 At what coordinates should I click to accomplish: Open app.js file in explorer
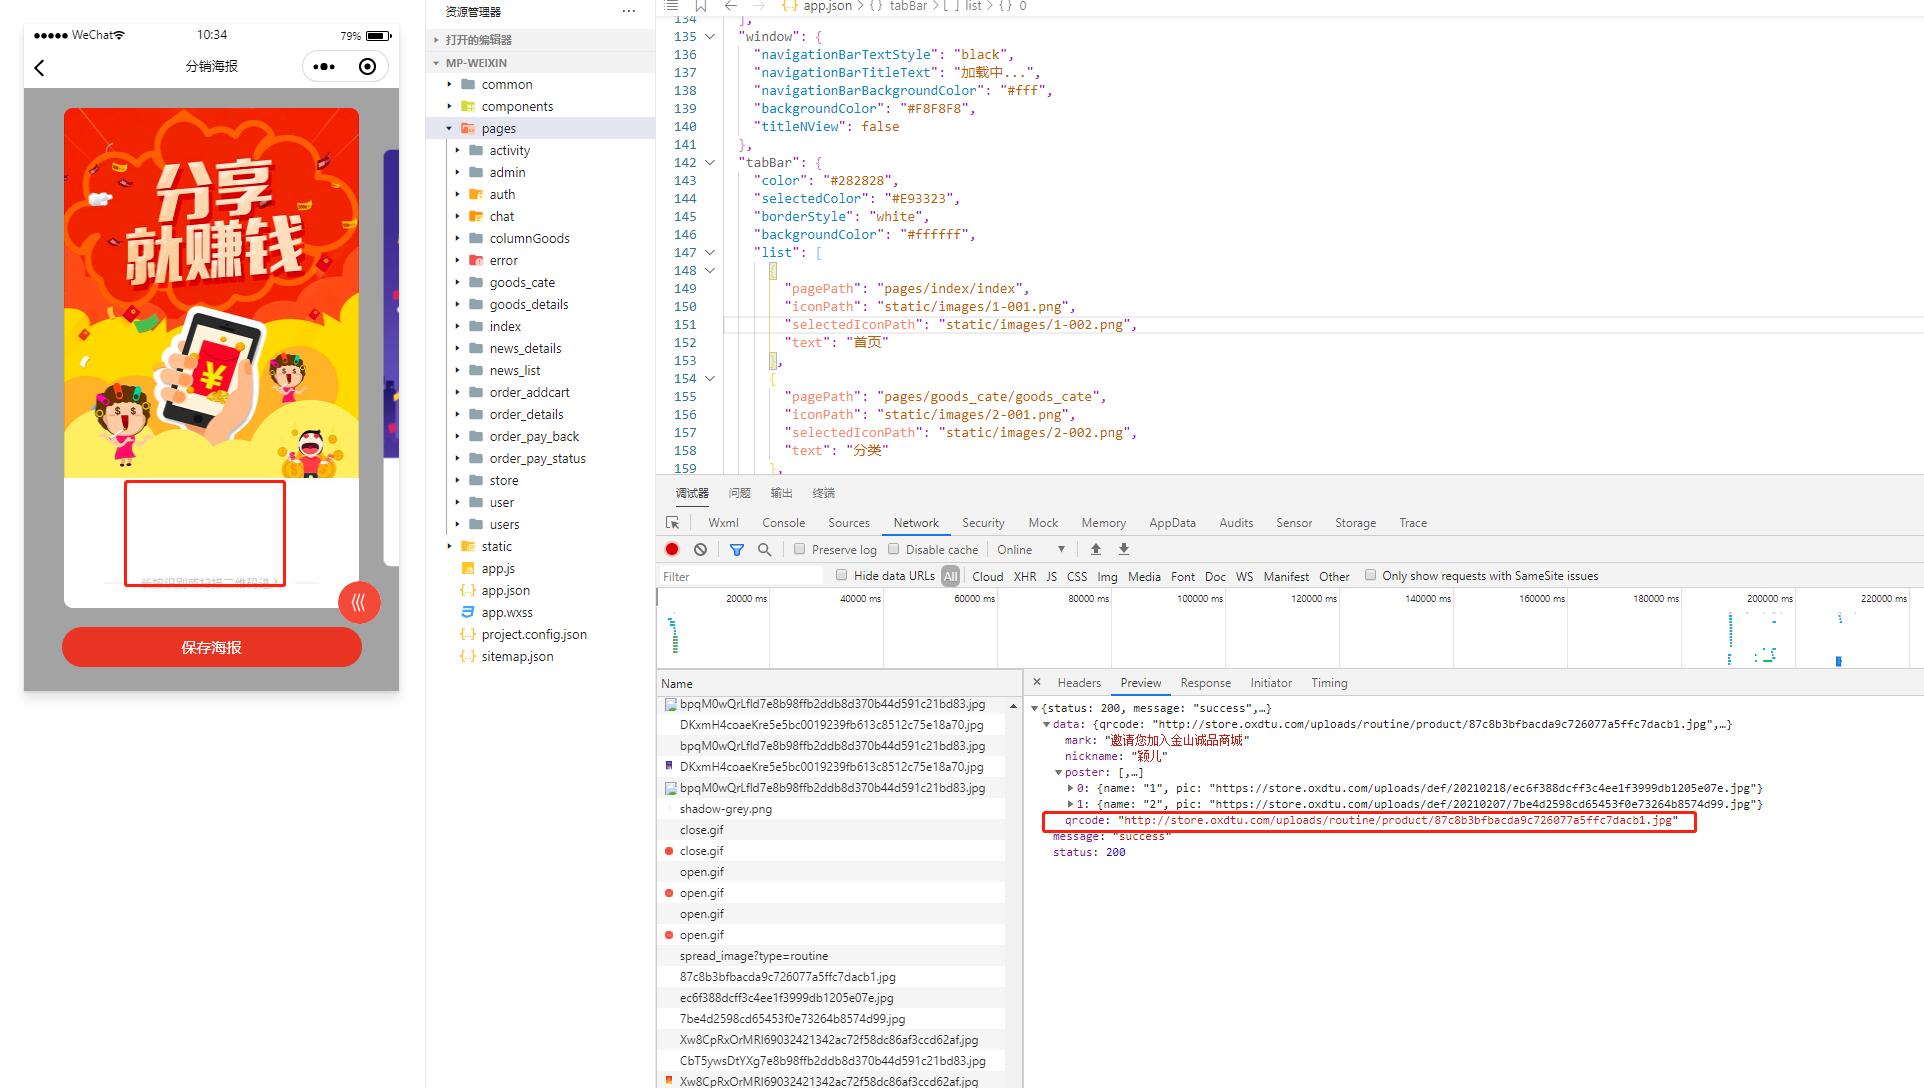(498, 568)
